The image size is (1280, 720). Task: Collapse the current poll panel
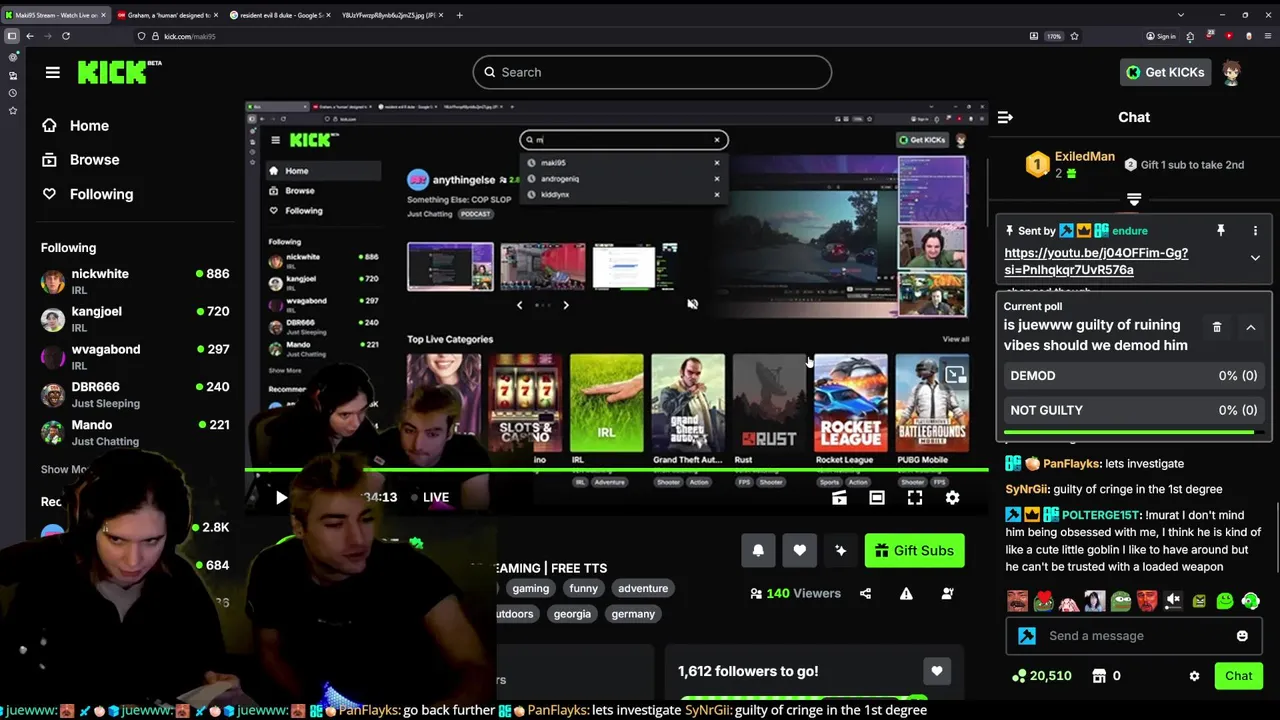[x=1250, y=327]
